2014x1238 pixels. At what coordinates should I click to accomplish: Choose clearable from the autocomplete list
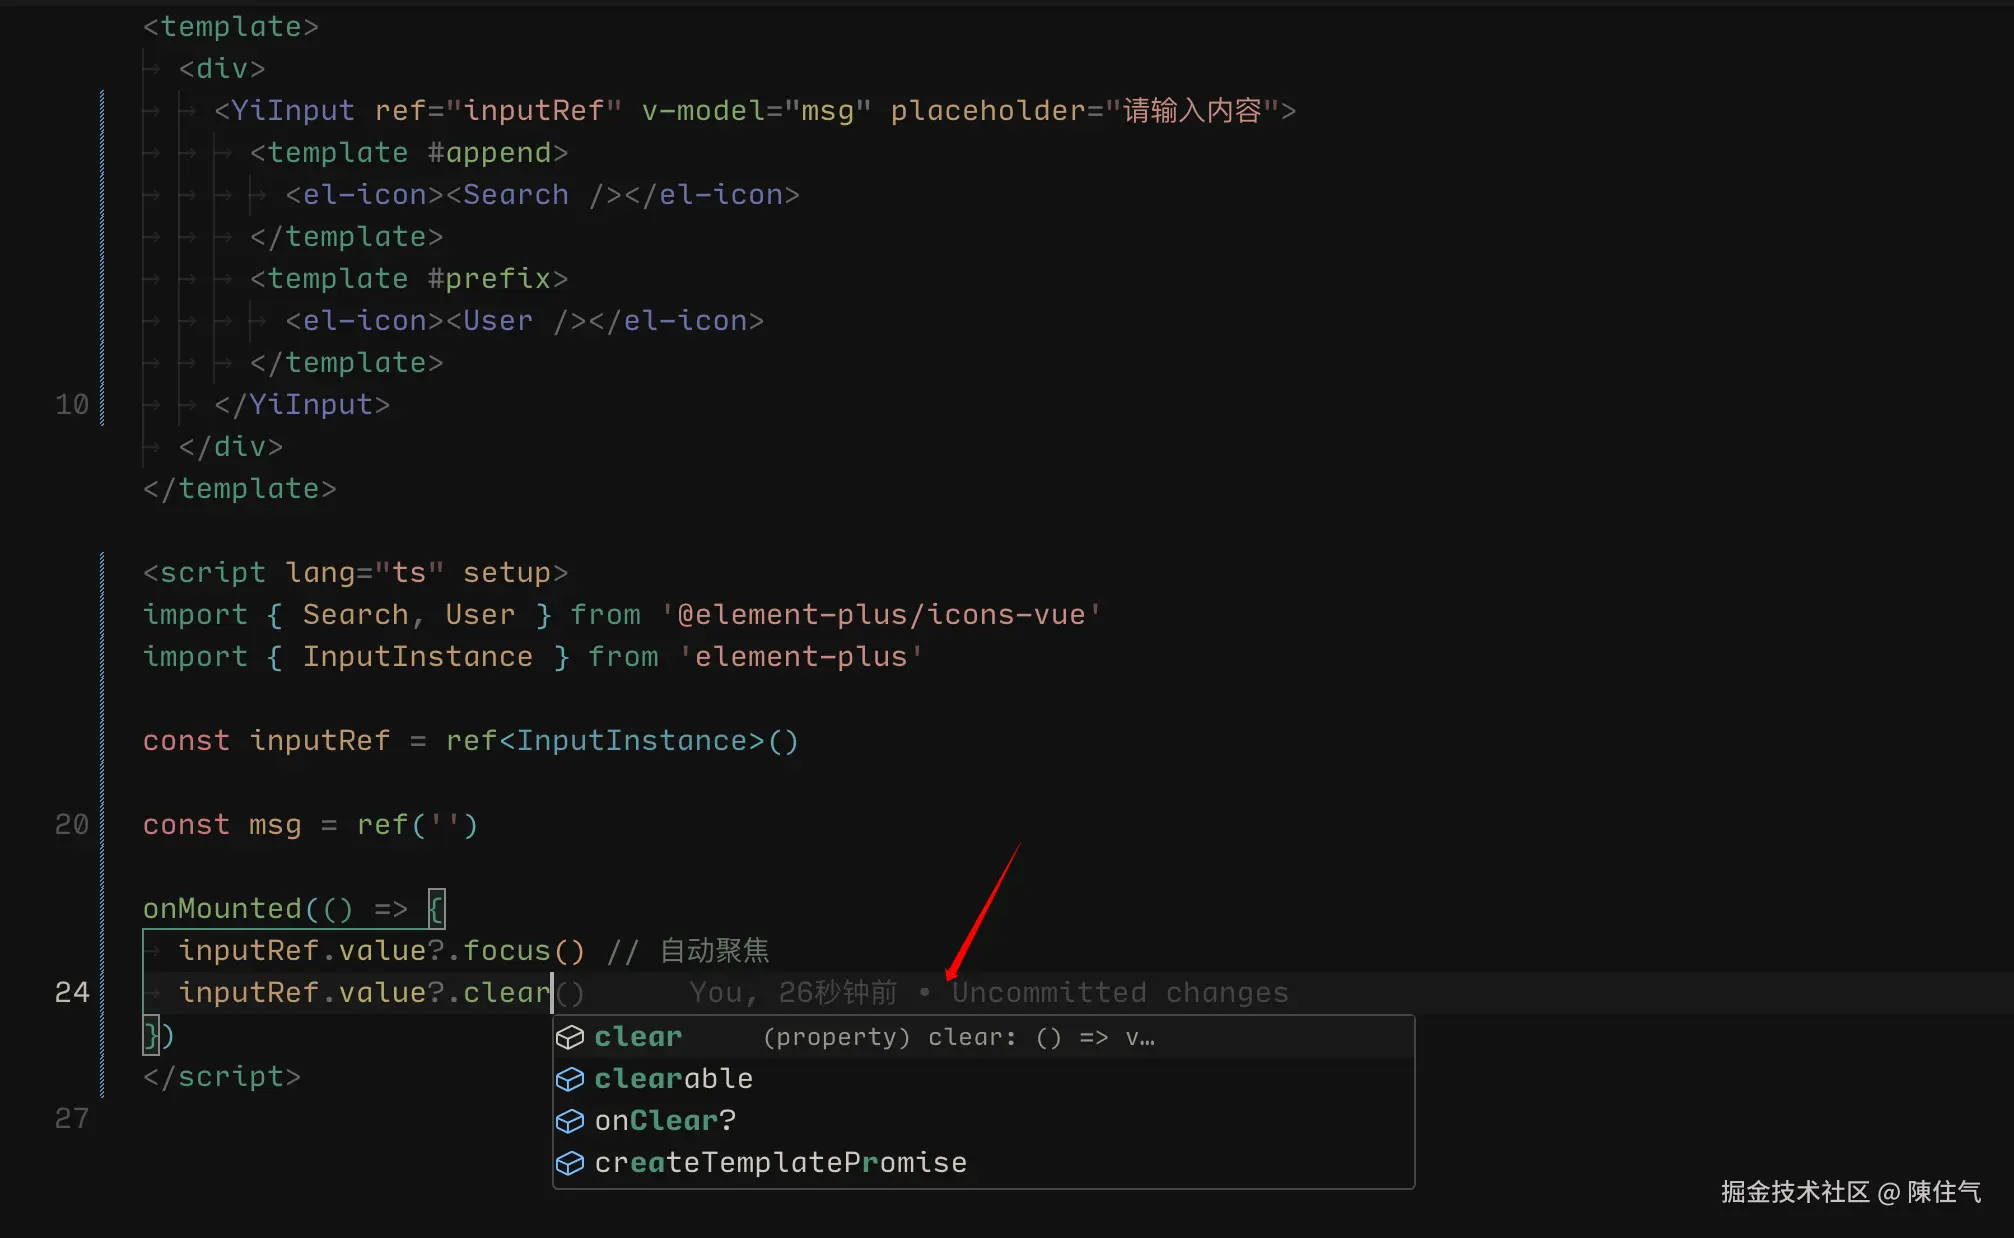673,1079
